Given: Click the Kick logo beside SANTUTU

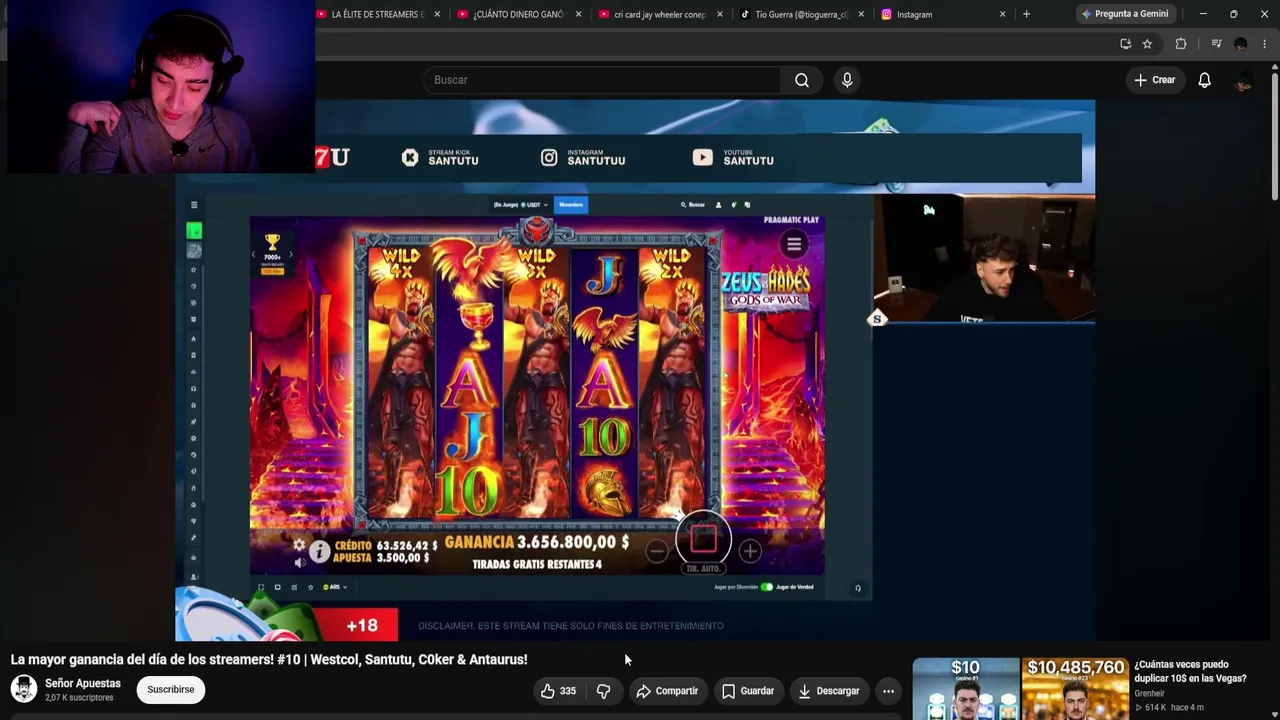Looking at the screenshot, I should point(410,158).
